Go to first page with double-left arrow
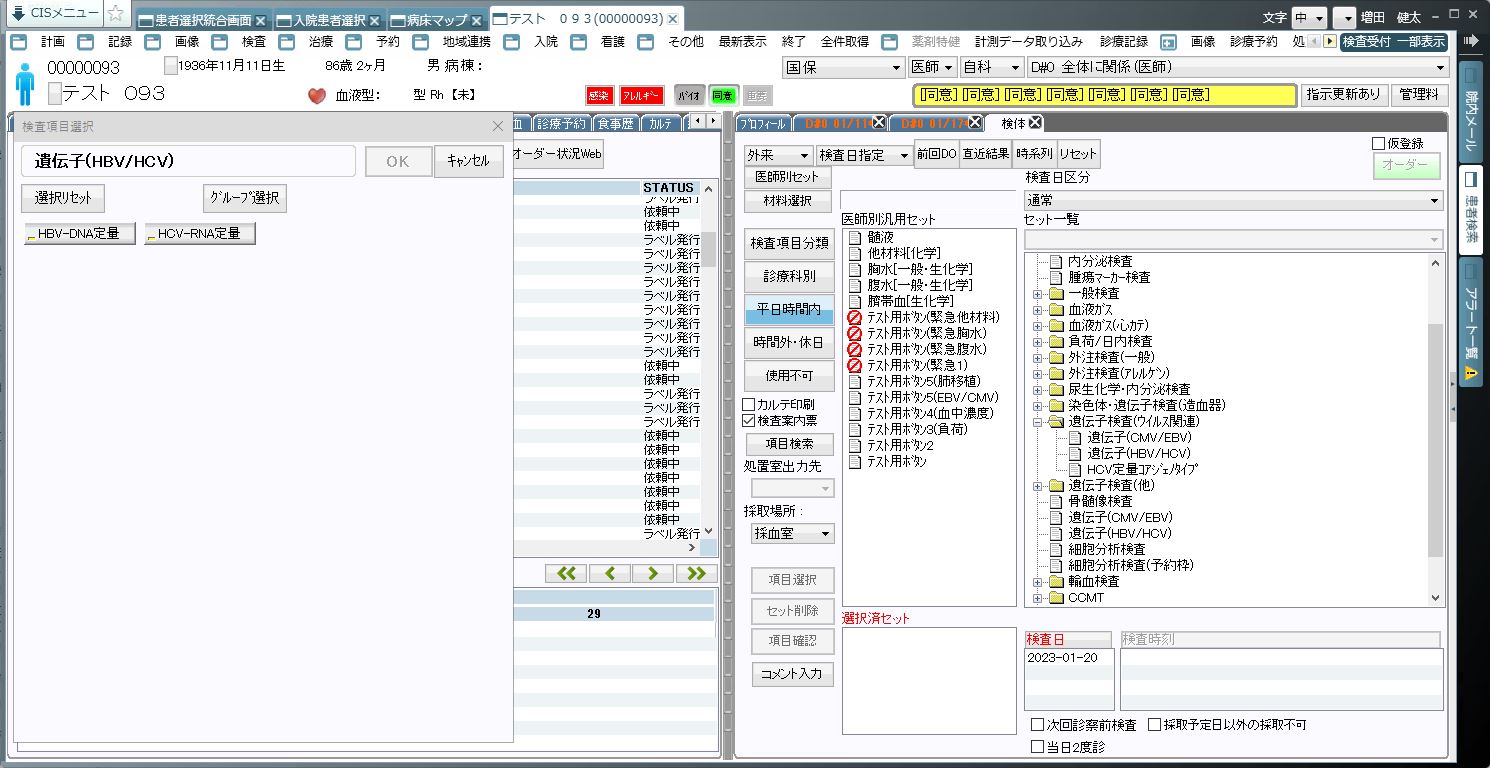 click(x=566, y=573)
